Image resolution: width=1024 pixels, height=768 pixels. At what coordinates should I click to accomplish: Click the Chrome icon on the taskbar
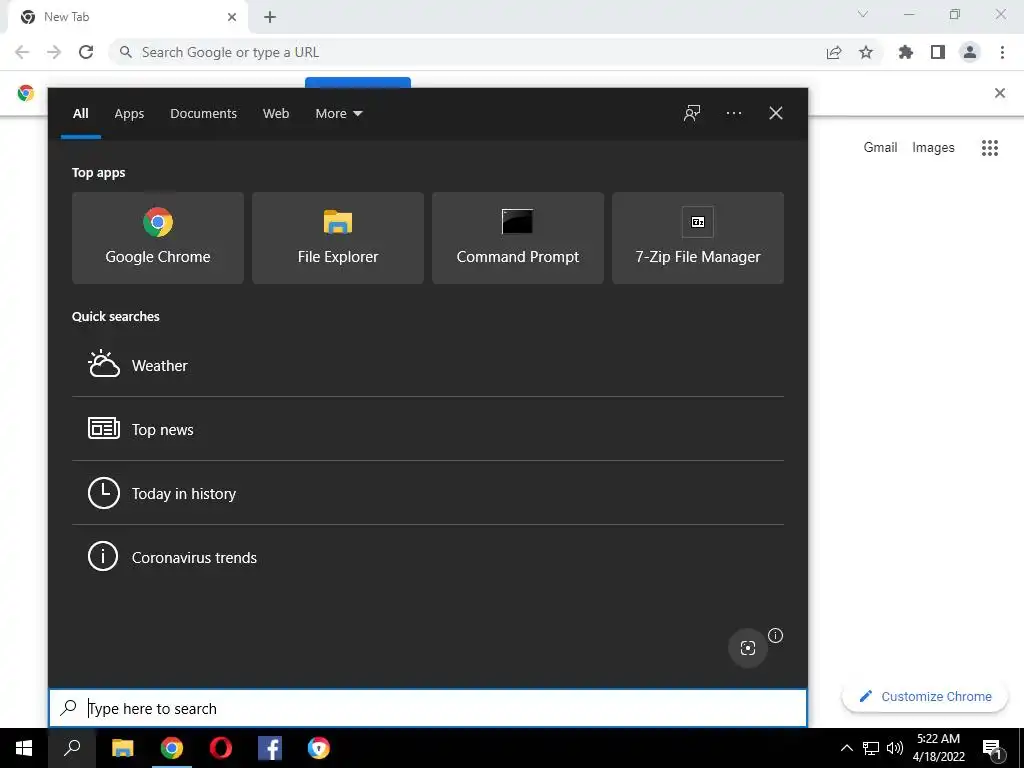coord(172,748)
